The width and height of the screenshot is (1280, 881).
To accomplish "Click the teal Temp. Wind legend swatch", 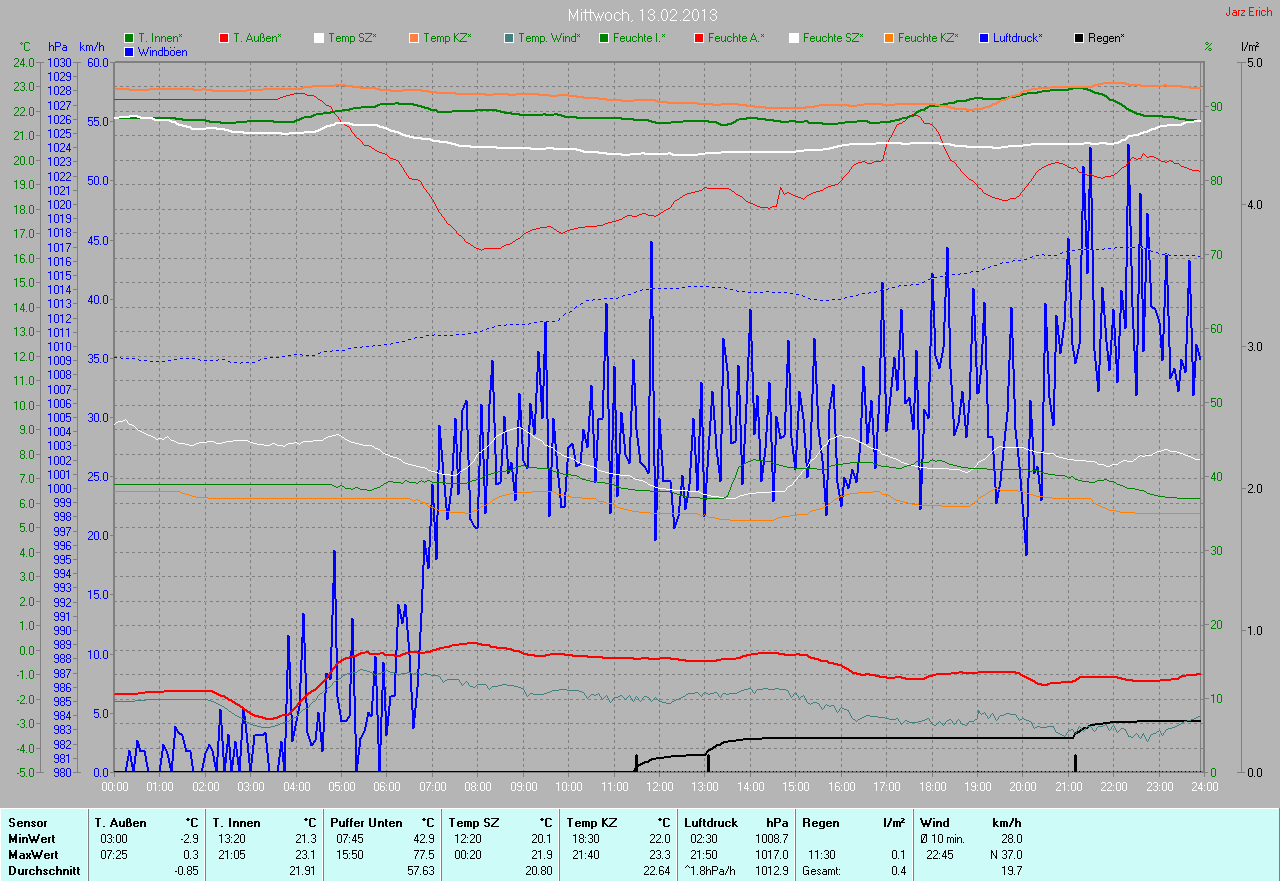I will click(x=509, y=38).
